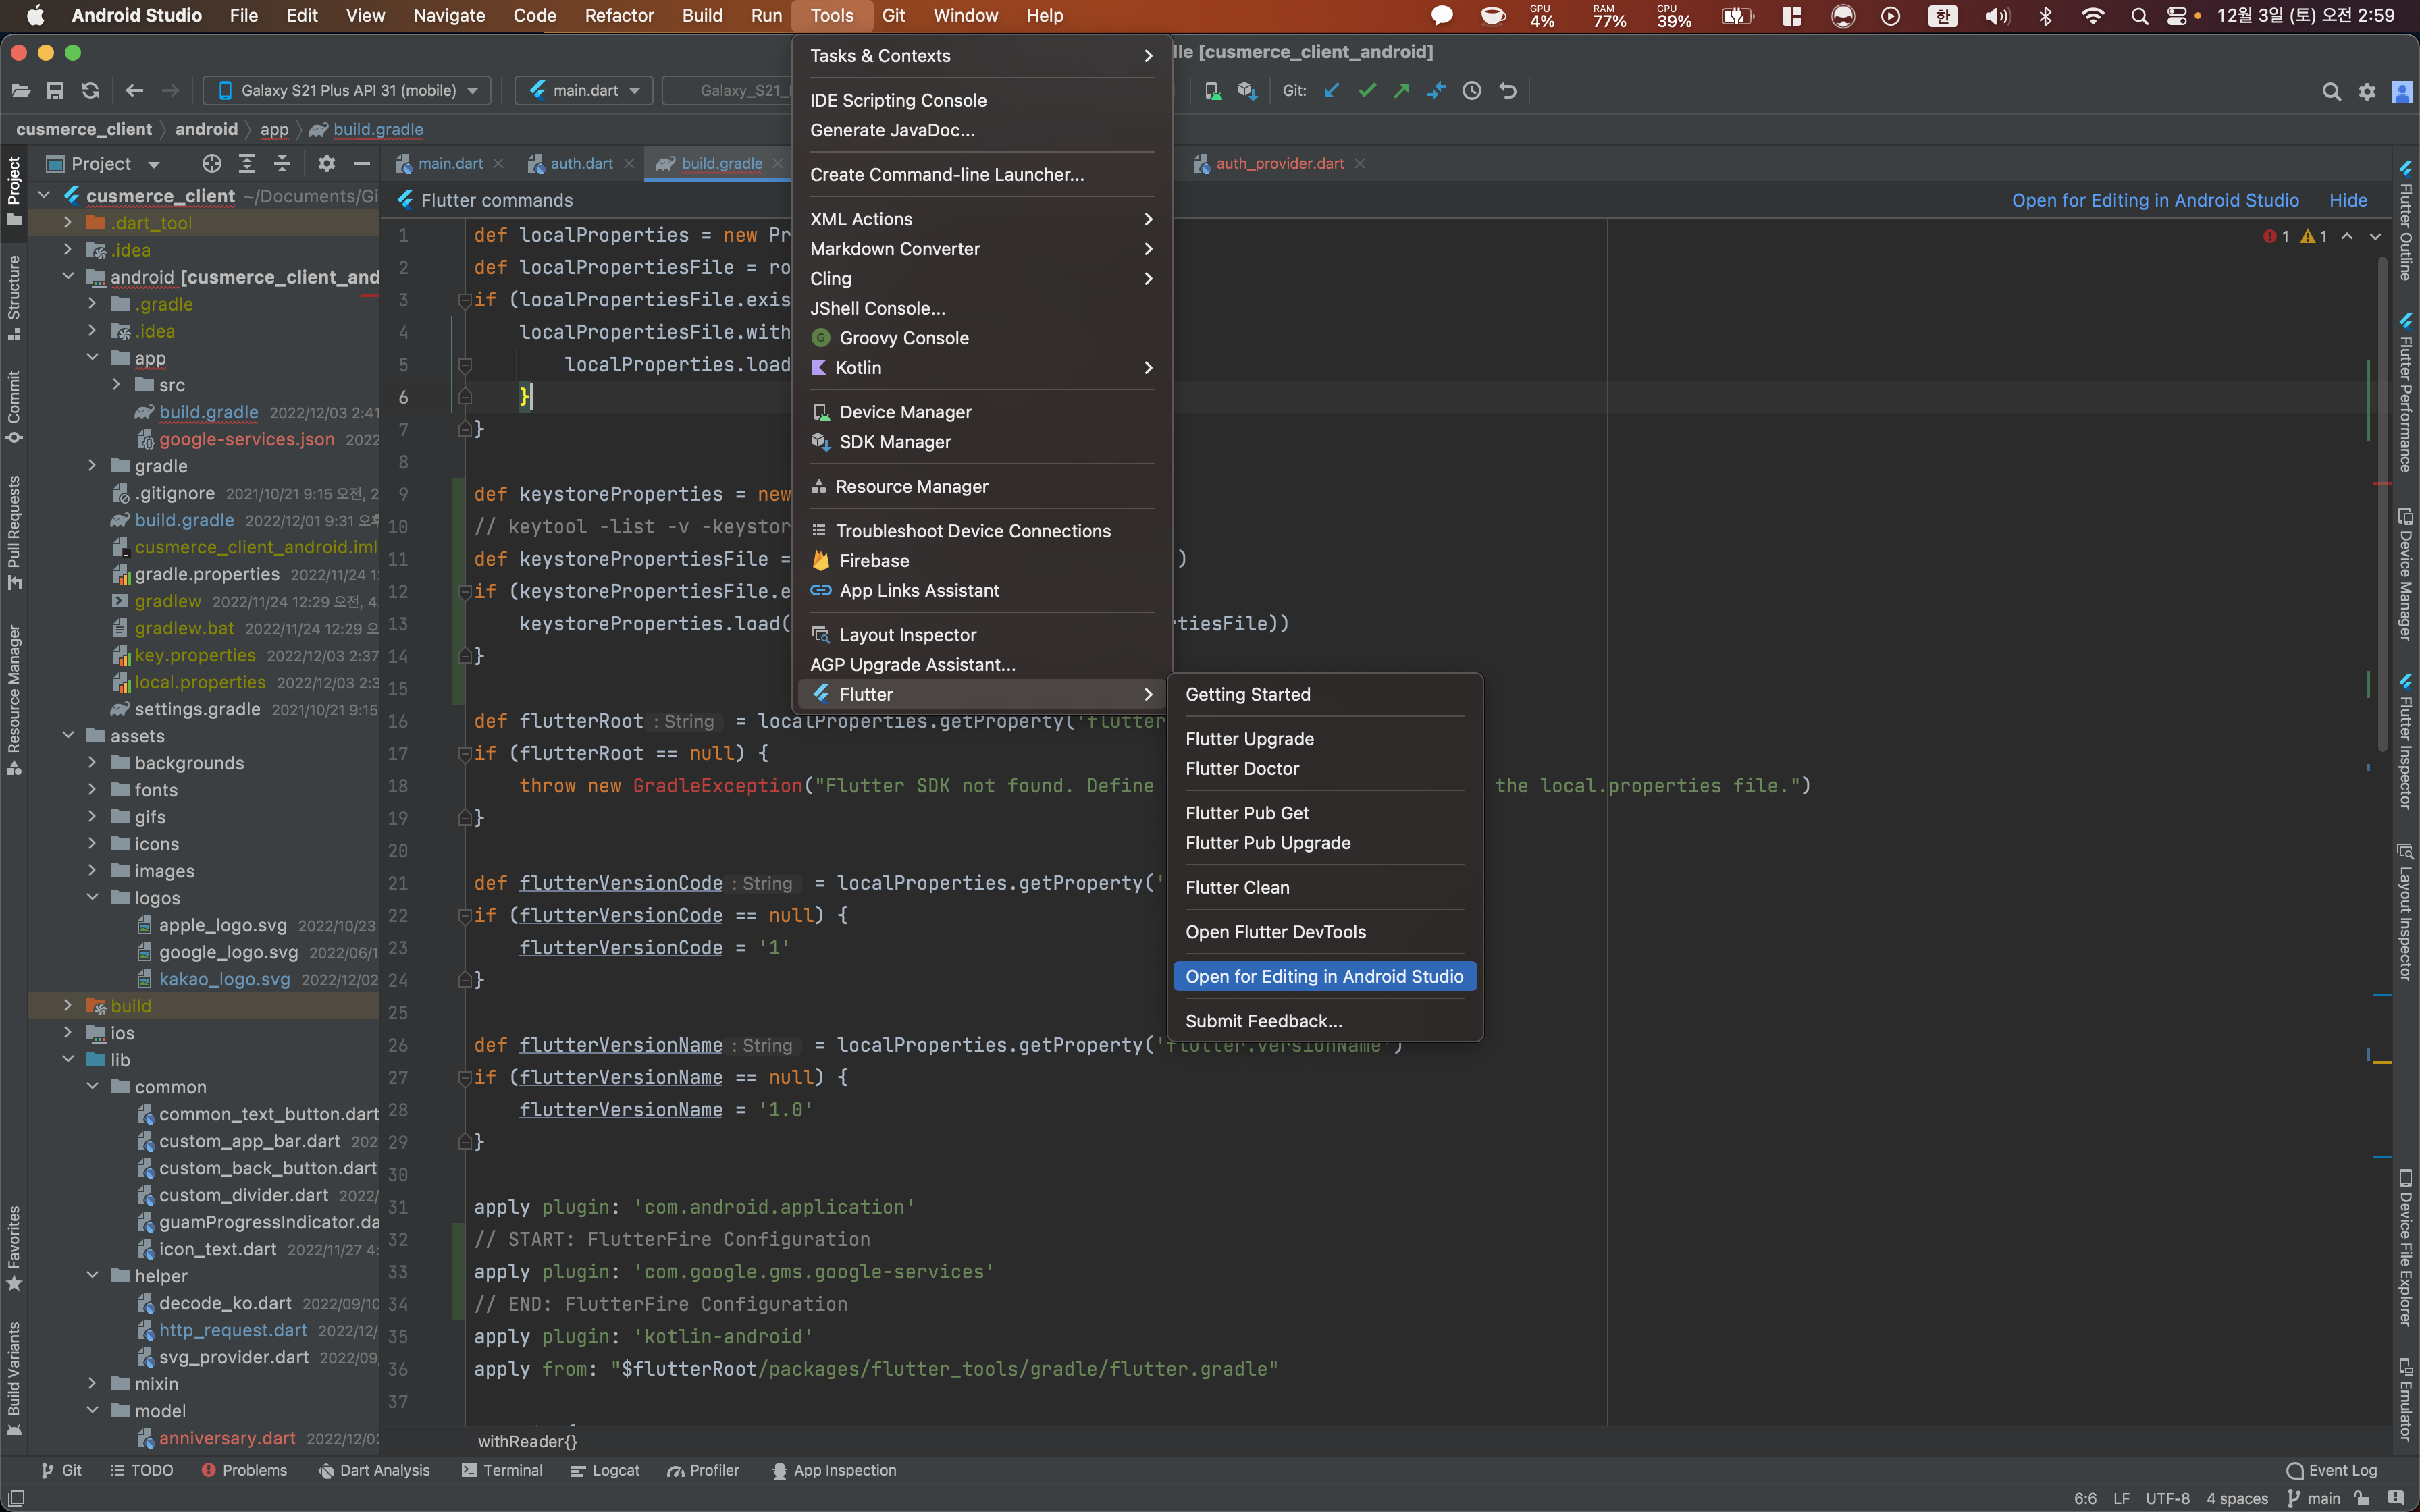Viewport: 2420px width, 1512px height.
Task: Switch to the auth.dart editor tab
Action: point(580,164)
